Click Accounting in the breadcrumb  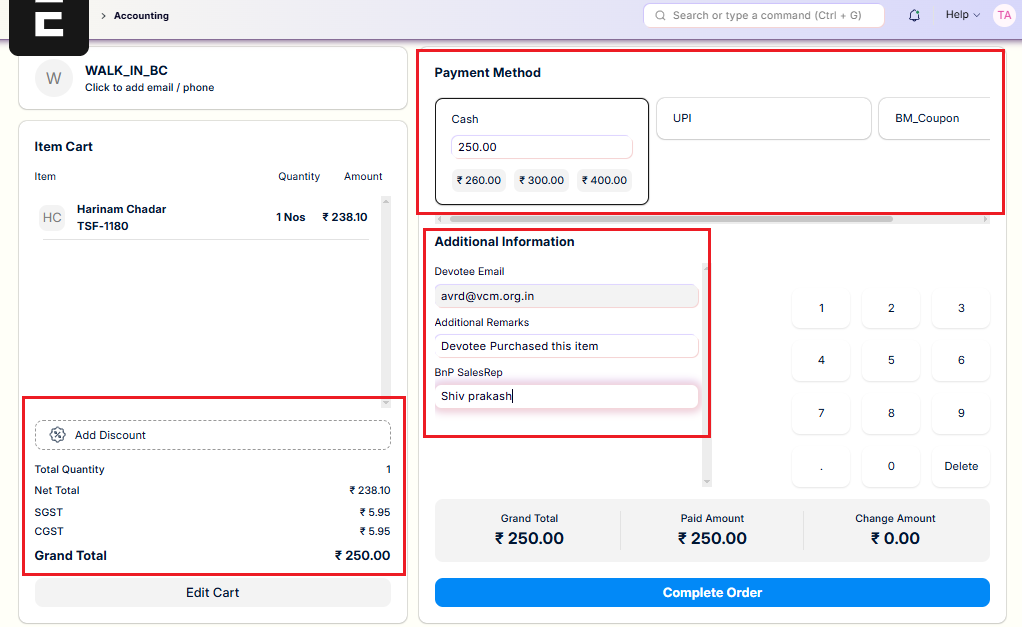coord(141,16)
